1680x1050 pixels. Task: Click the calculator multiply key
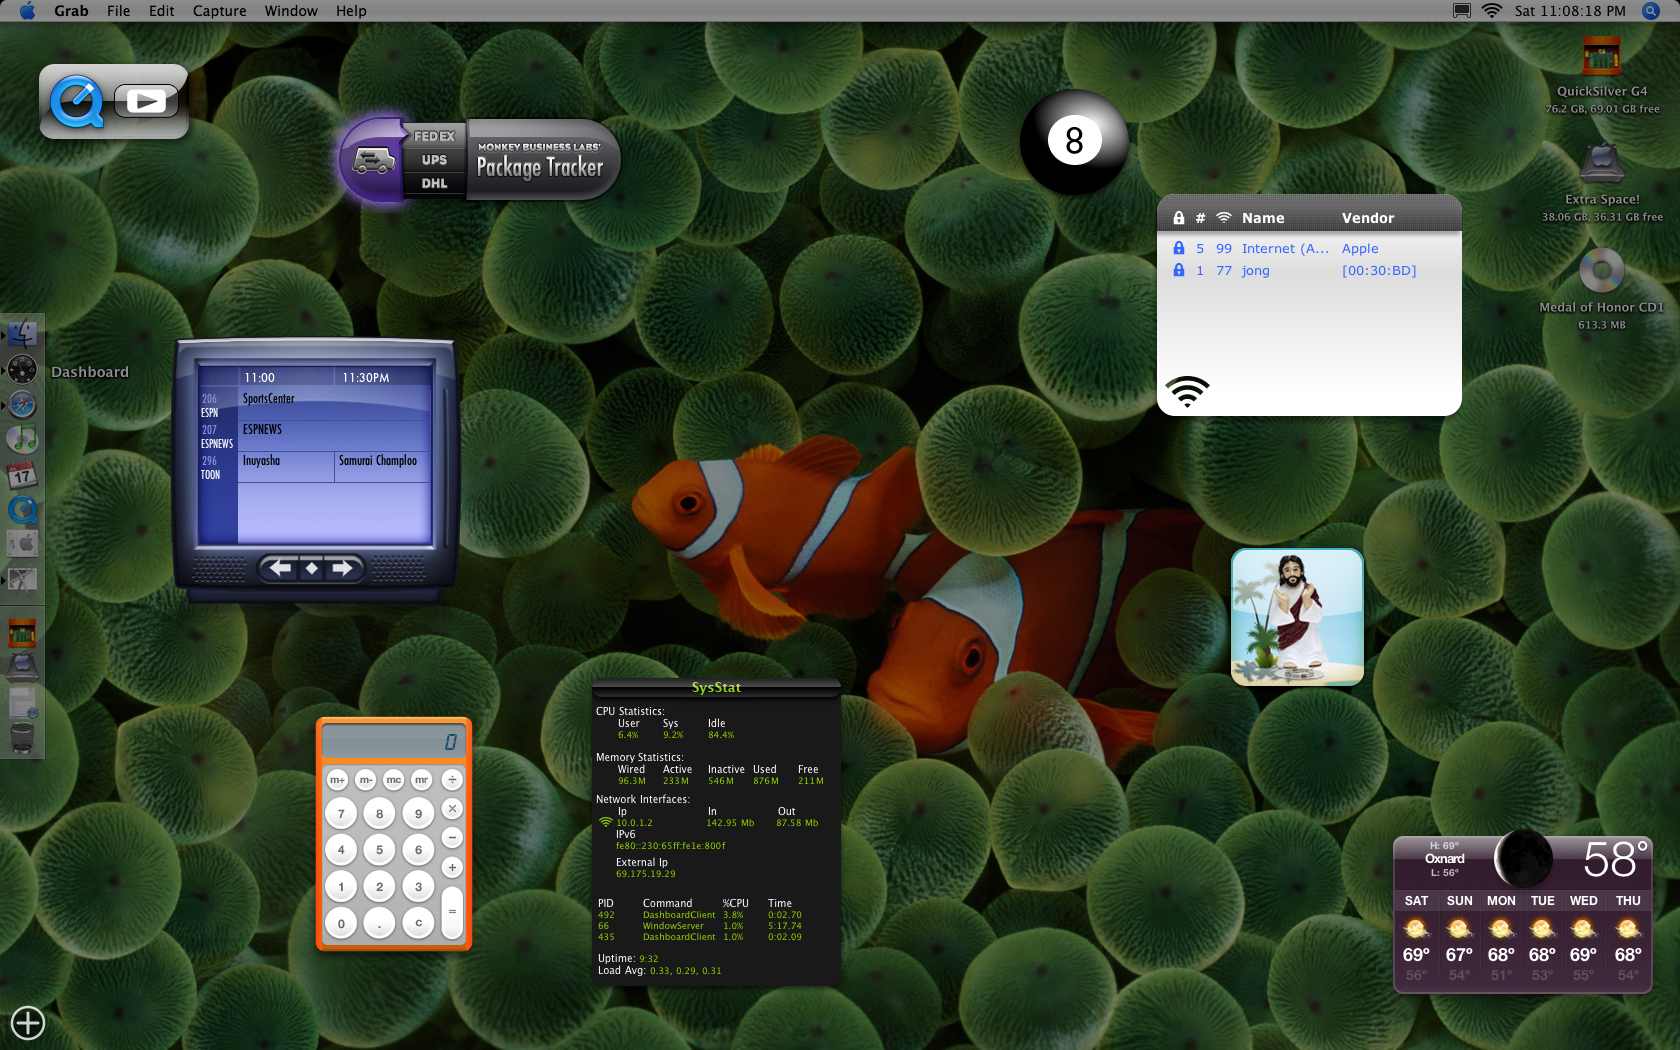click(x=452, y=809)
